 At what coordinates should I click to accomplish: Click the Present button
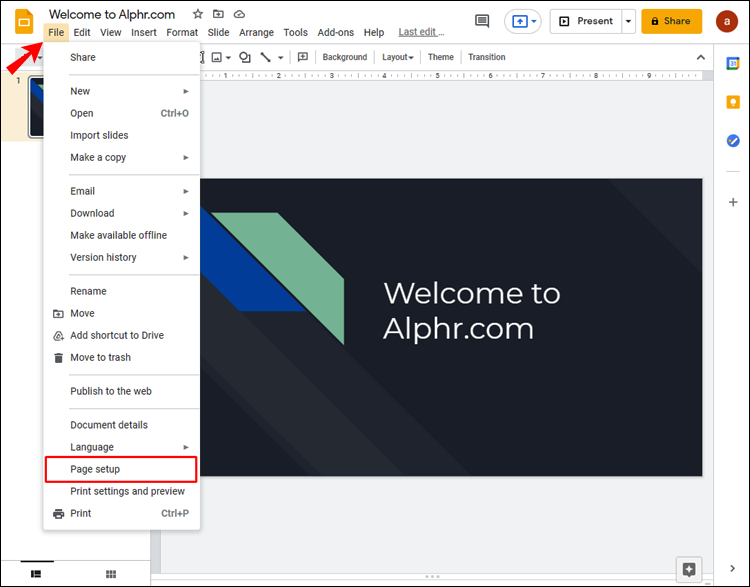(586, 21)
